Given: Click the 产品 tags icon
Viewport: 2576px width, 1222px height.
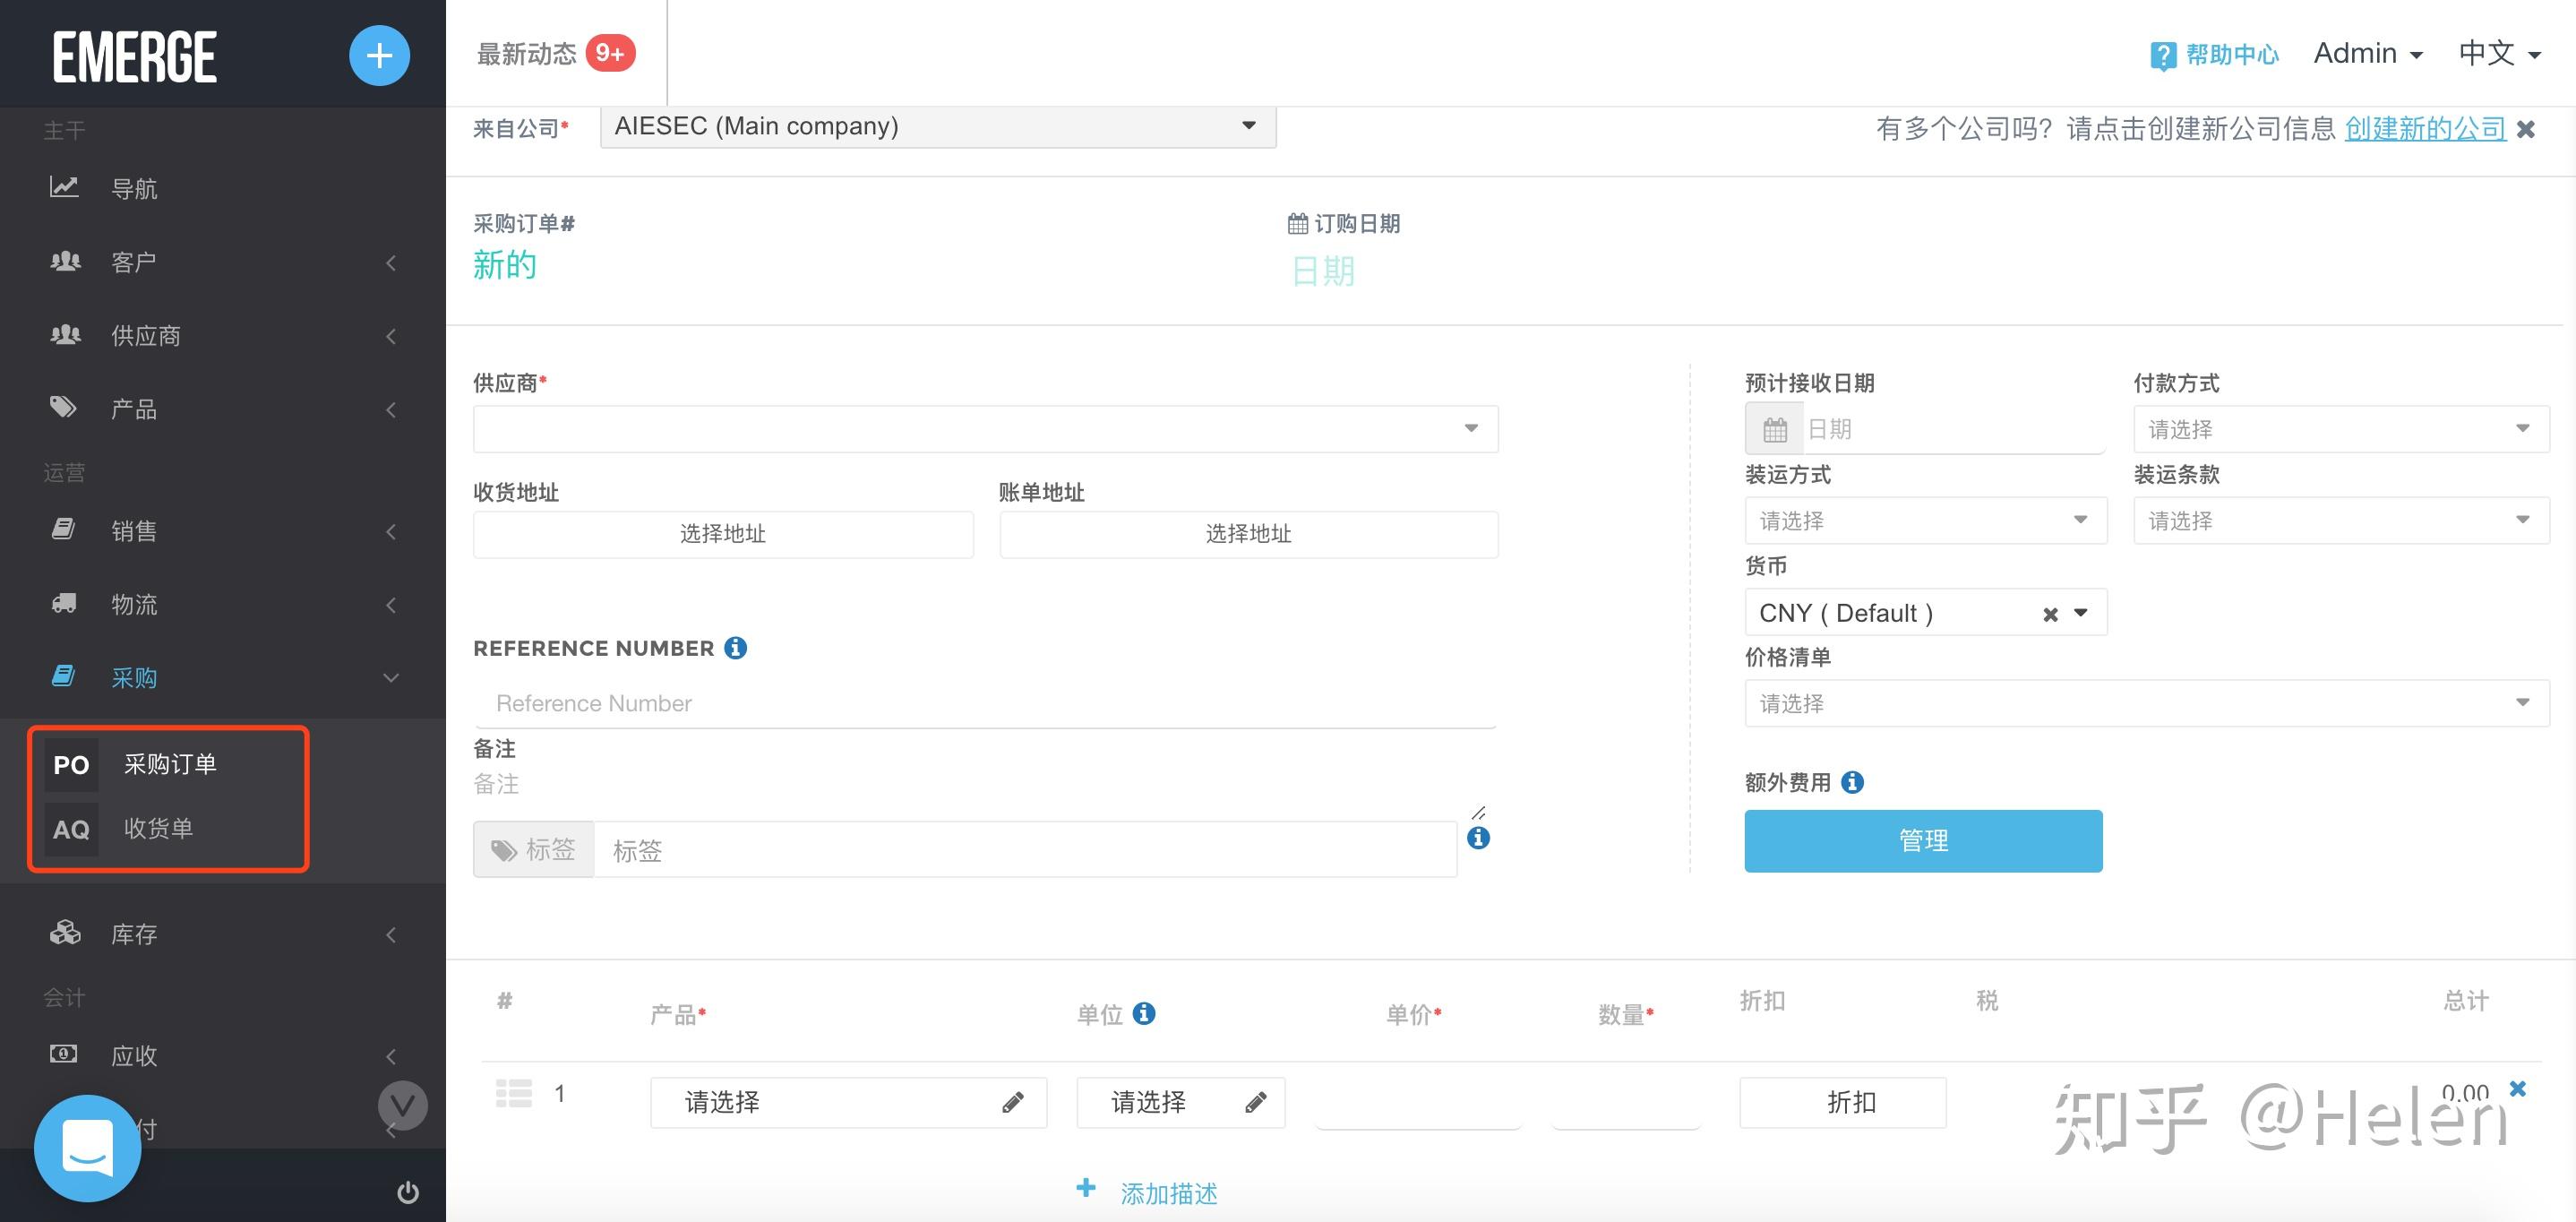Looking at the screenshot, I should 63,407.
